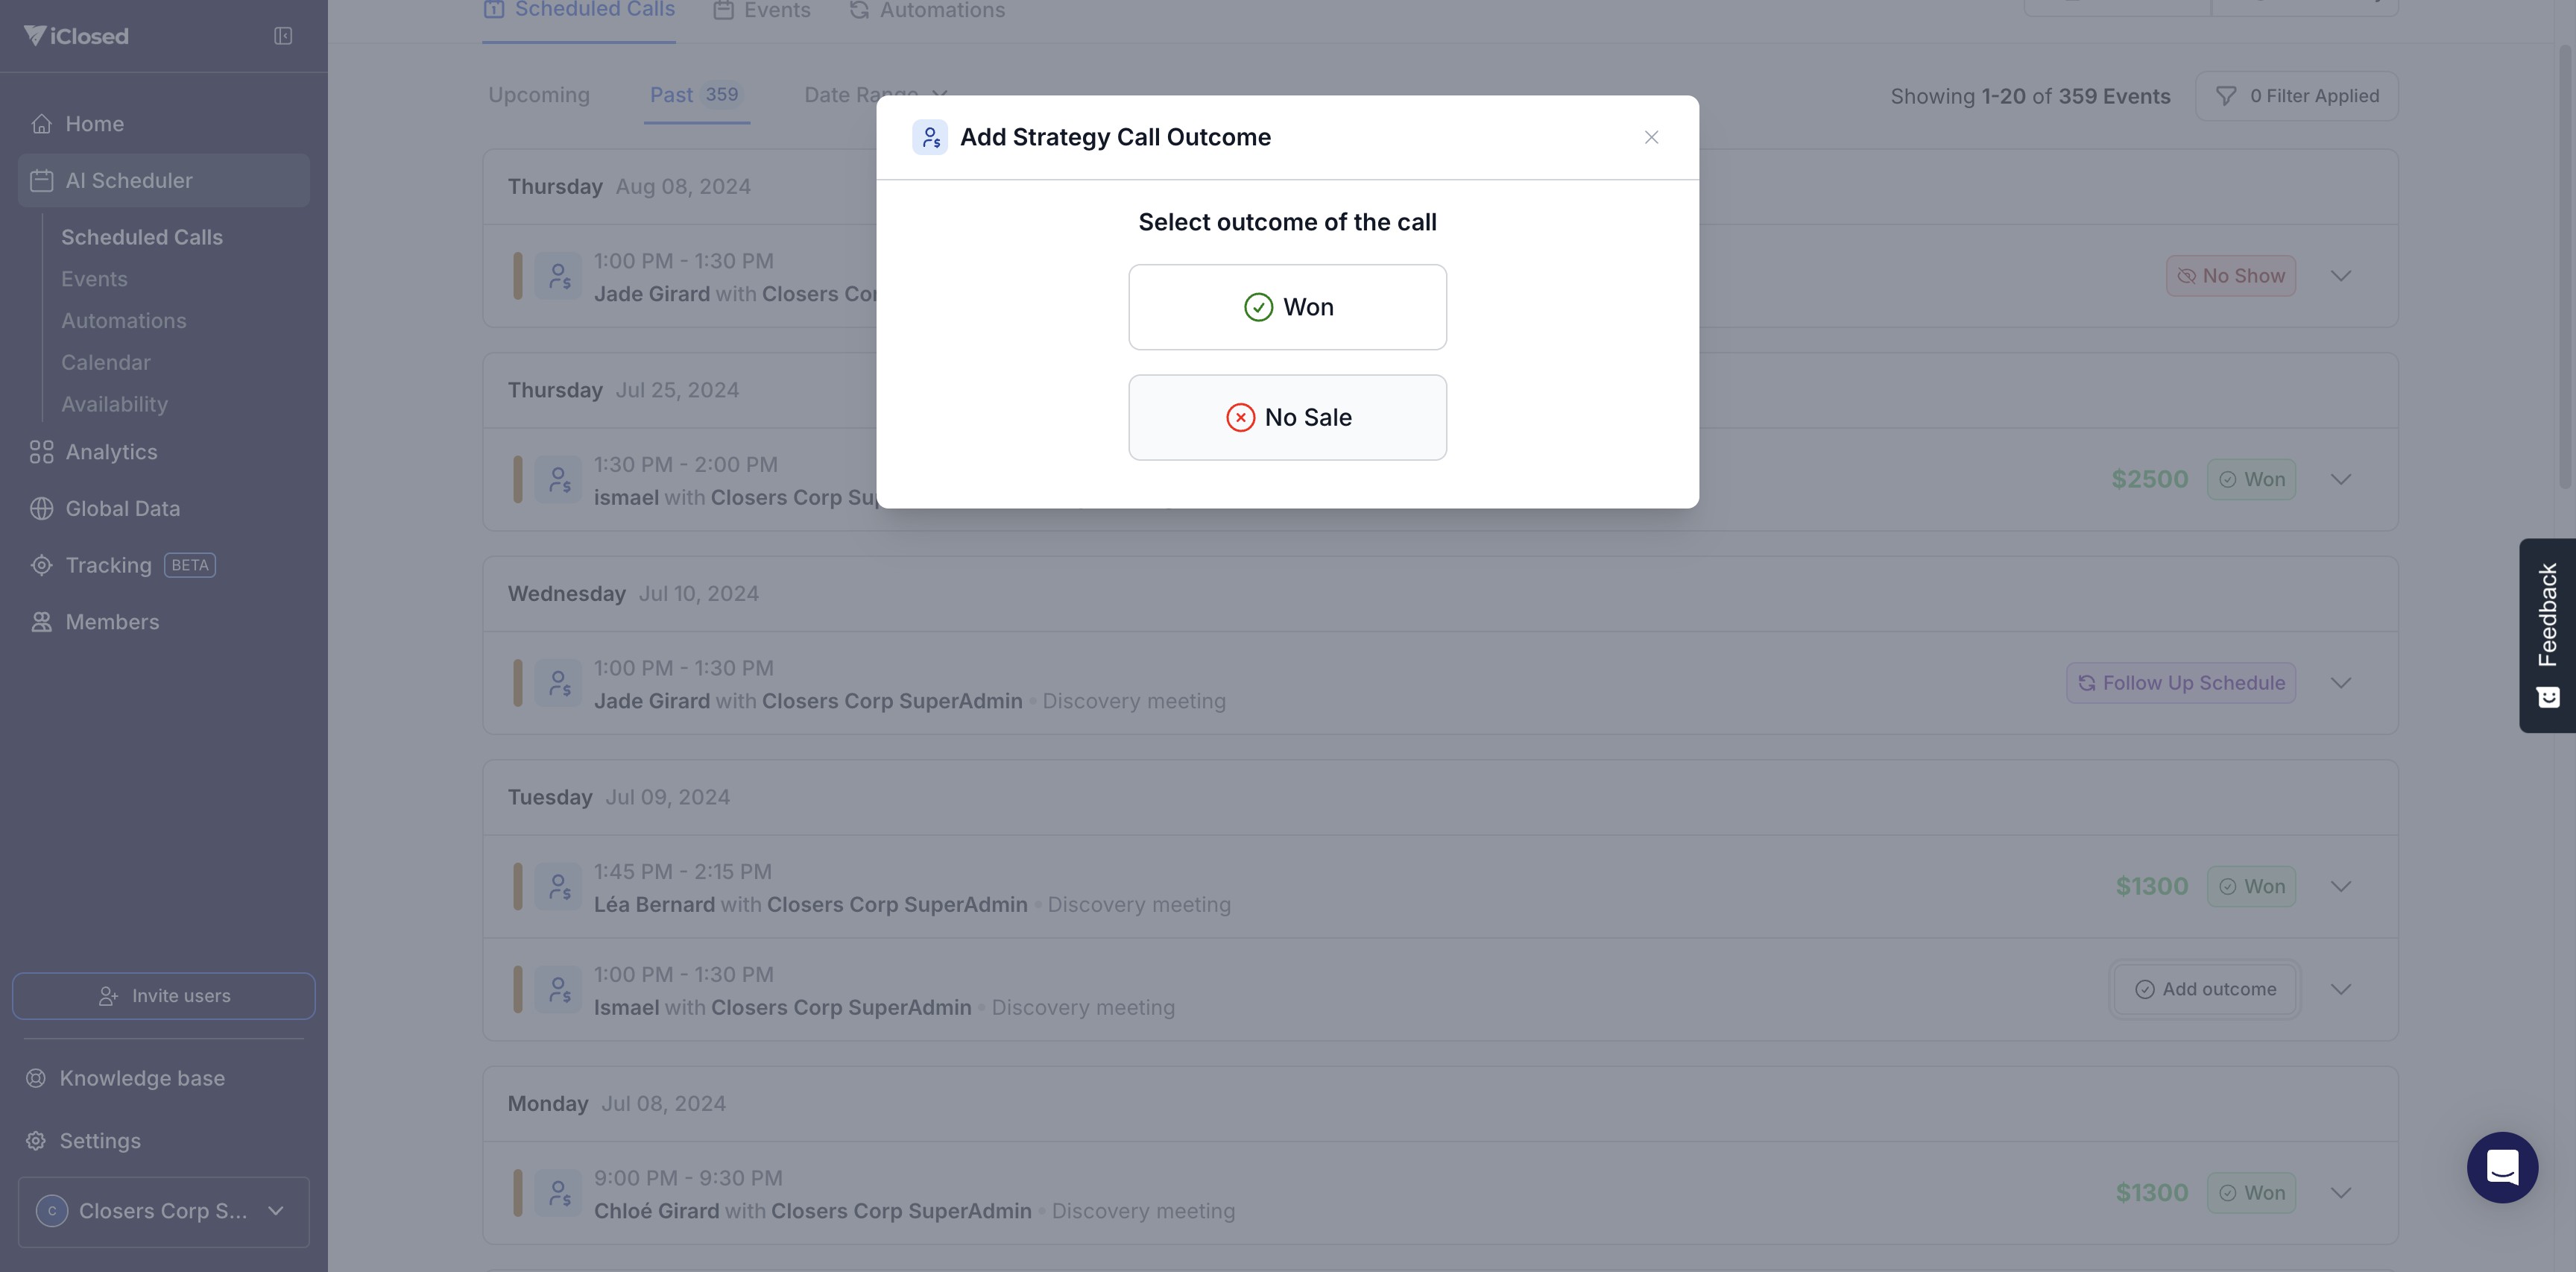Click the Settings gear icon
Image resolution: width=2576 pixels, height=1272 pixels.
click(36, 1141)
